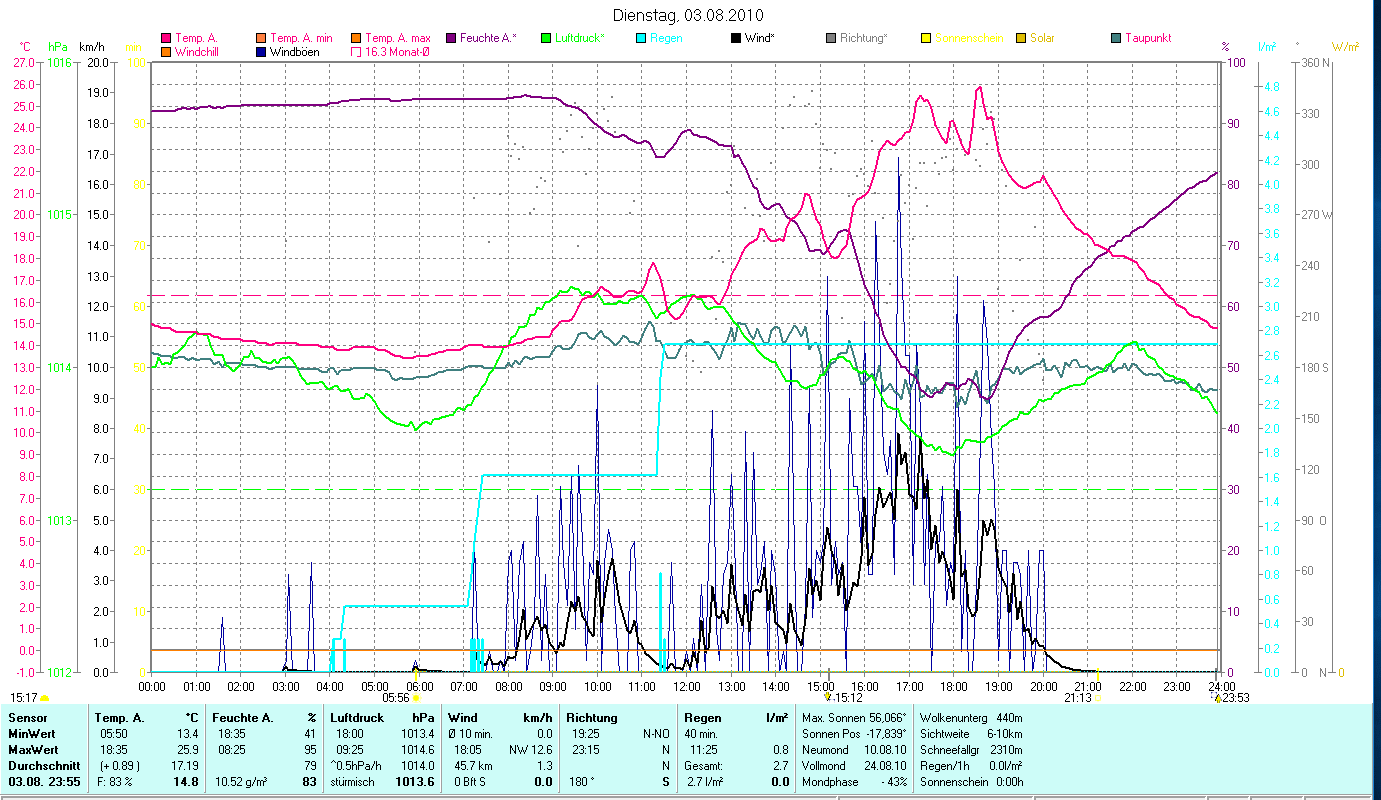Click the sunset marker at 21:13
The image size is (1381, 800).
point(1098,698)
